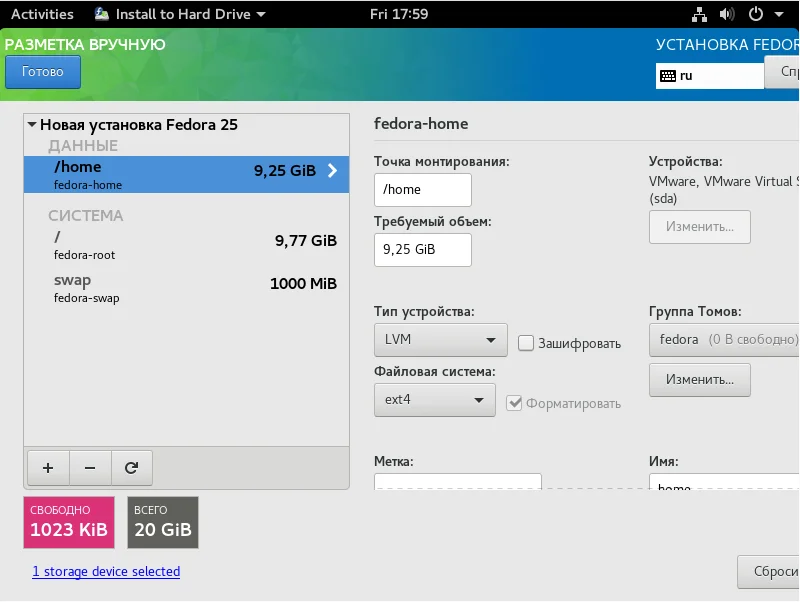Collapse the Новая установка Fedora 25 tree
This screenshot has width=800, height=602.
32,125
